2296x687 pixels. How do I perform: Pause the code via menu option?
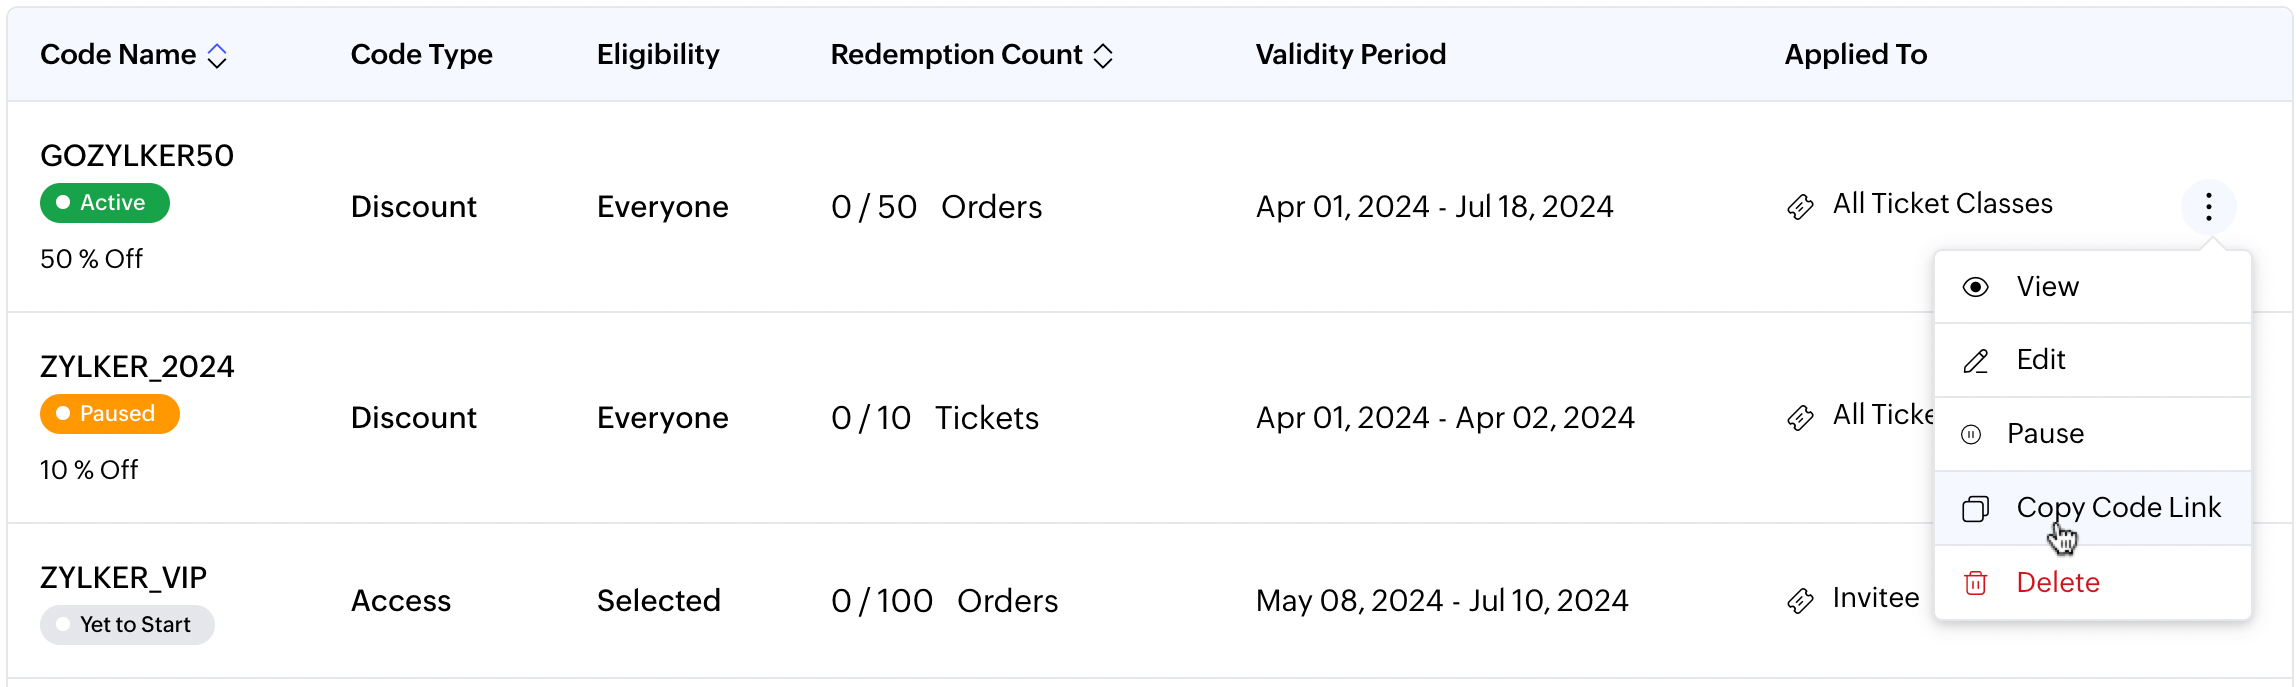pos(2045,434)
